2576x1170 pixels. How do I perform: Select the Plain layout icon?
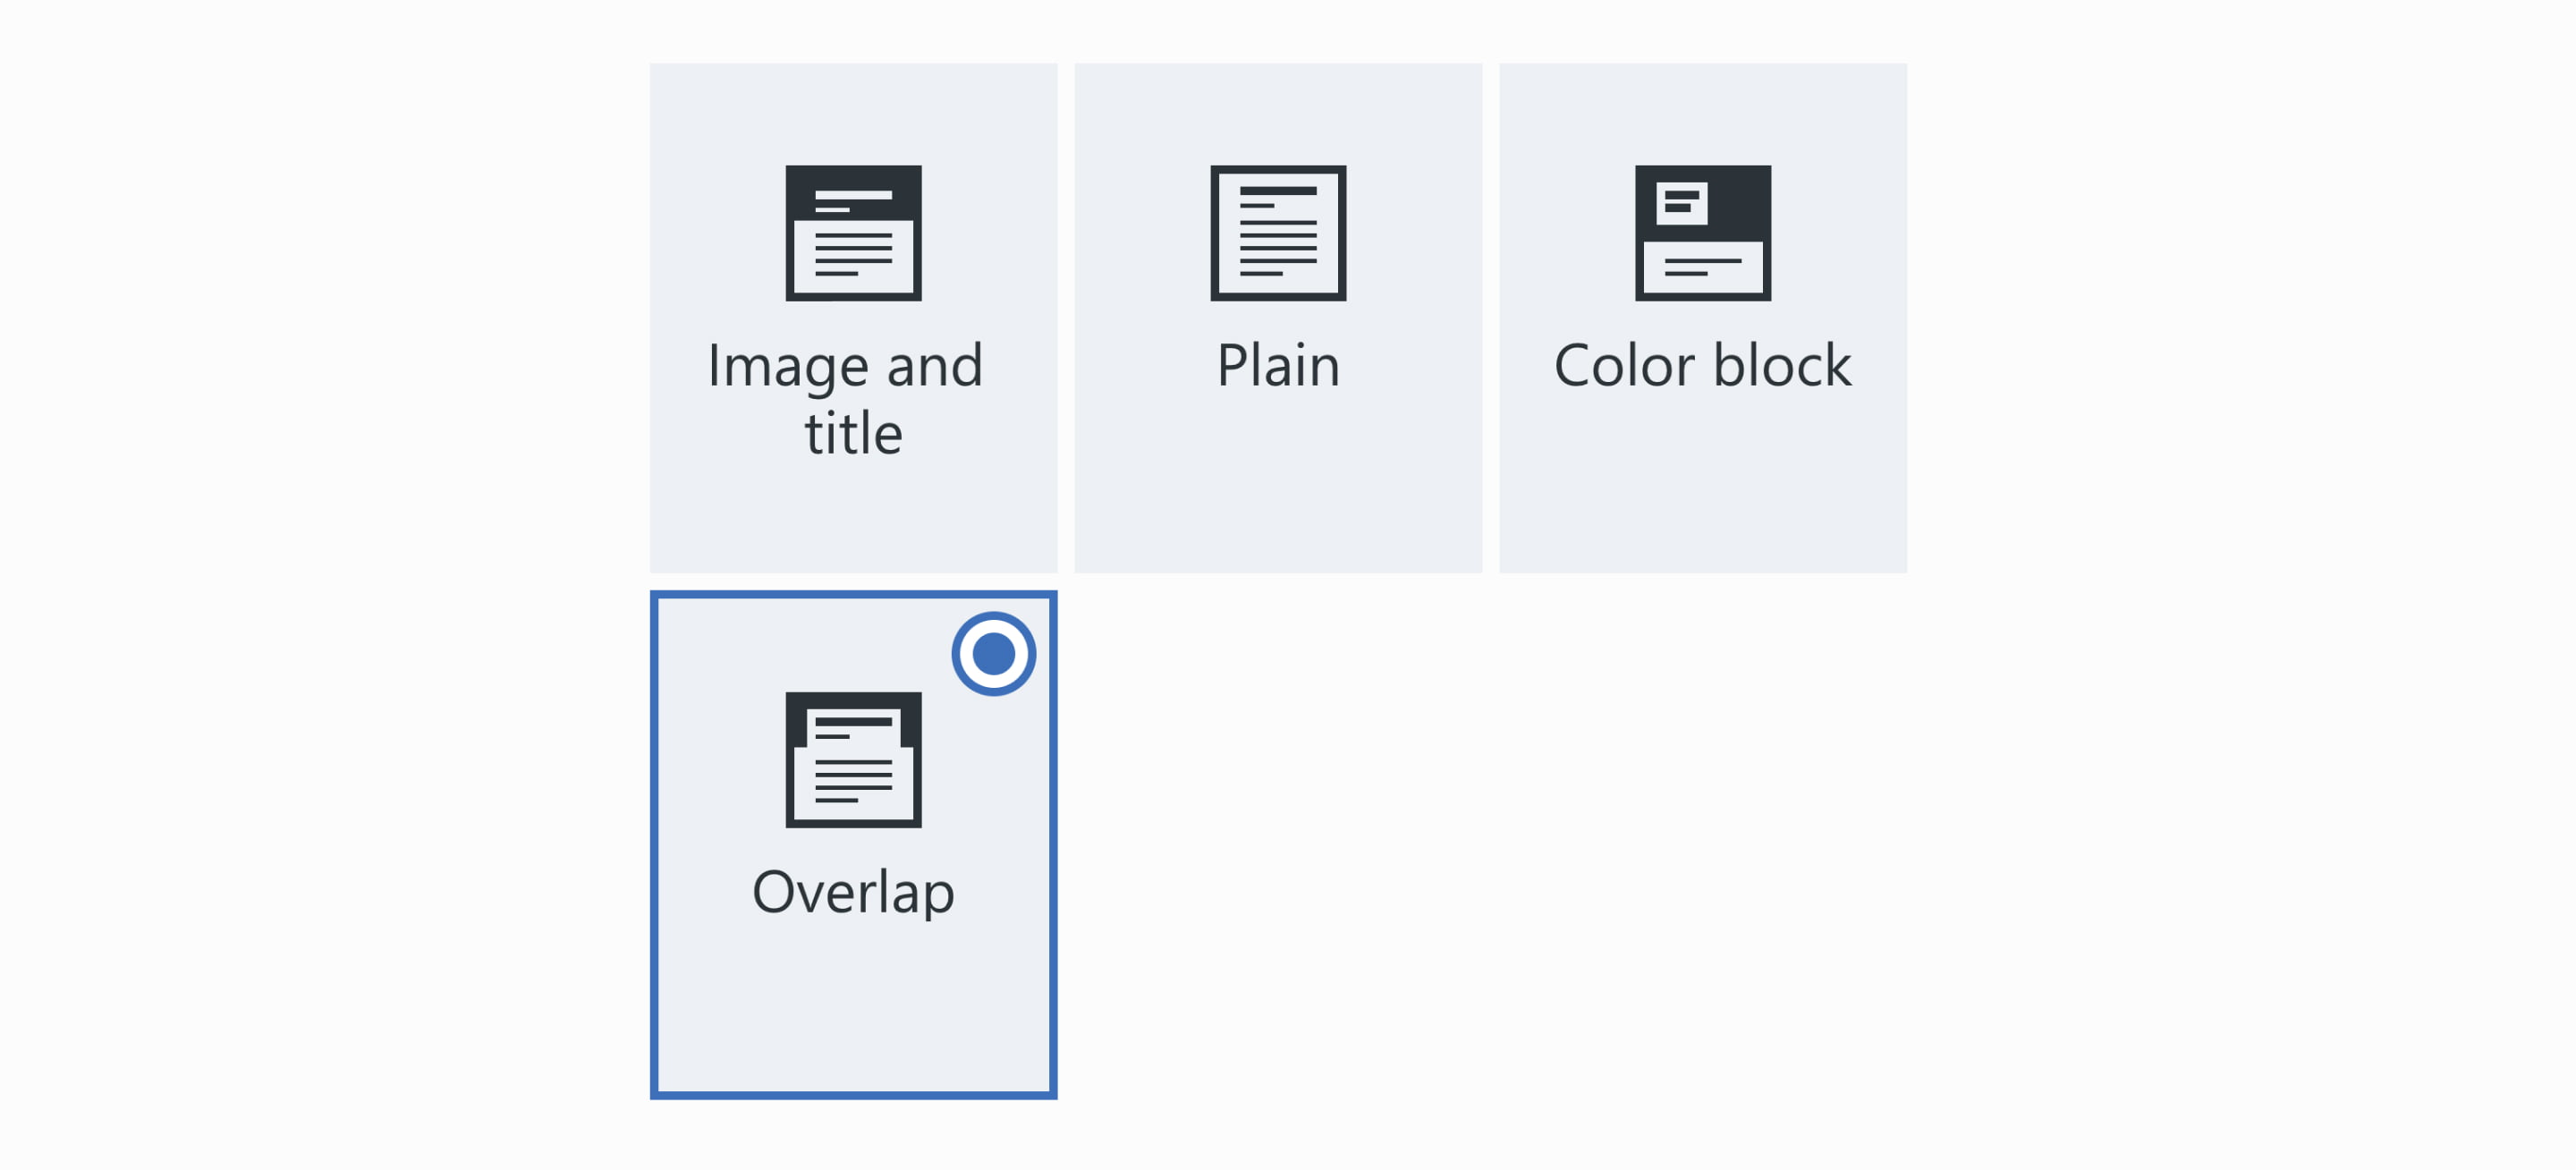click(x=1278, y=233)
